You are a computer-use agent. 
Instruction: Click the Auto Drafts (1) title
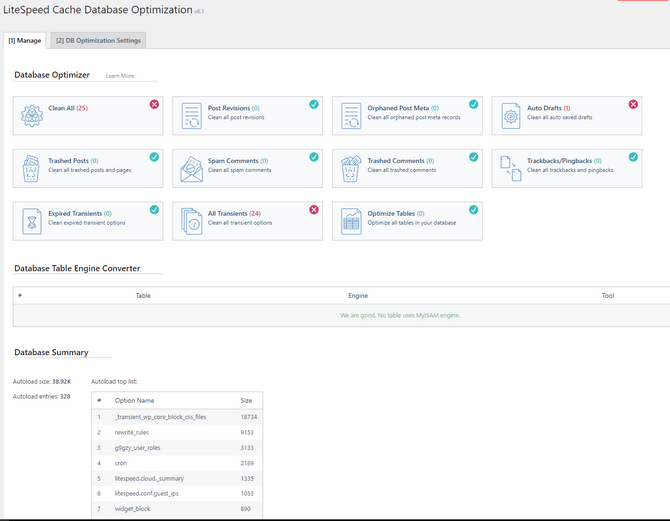click(x=548, y=108)
